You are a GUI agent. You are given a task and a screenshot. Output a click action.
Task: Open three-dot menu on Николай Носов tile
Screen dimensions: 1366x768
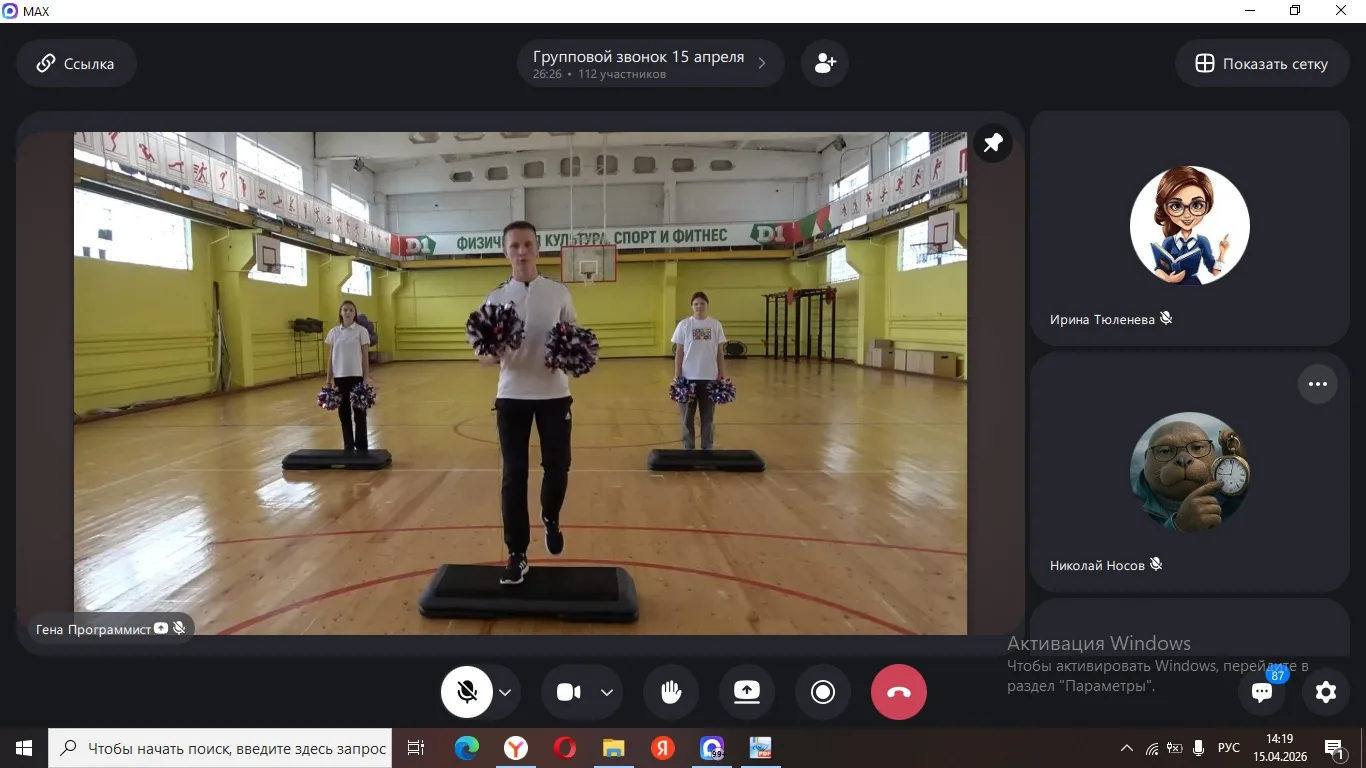(x=1317, y=384)
